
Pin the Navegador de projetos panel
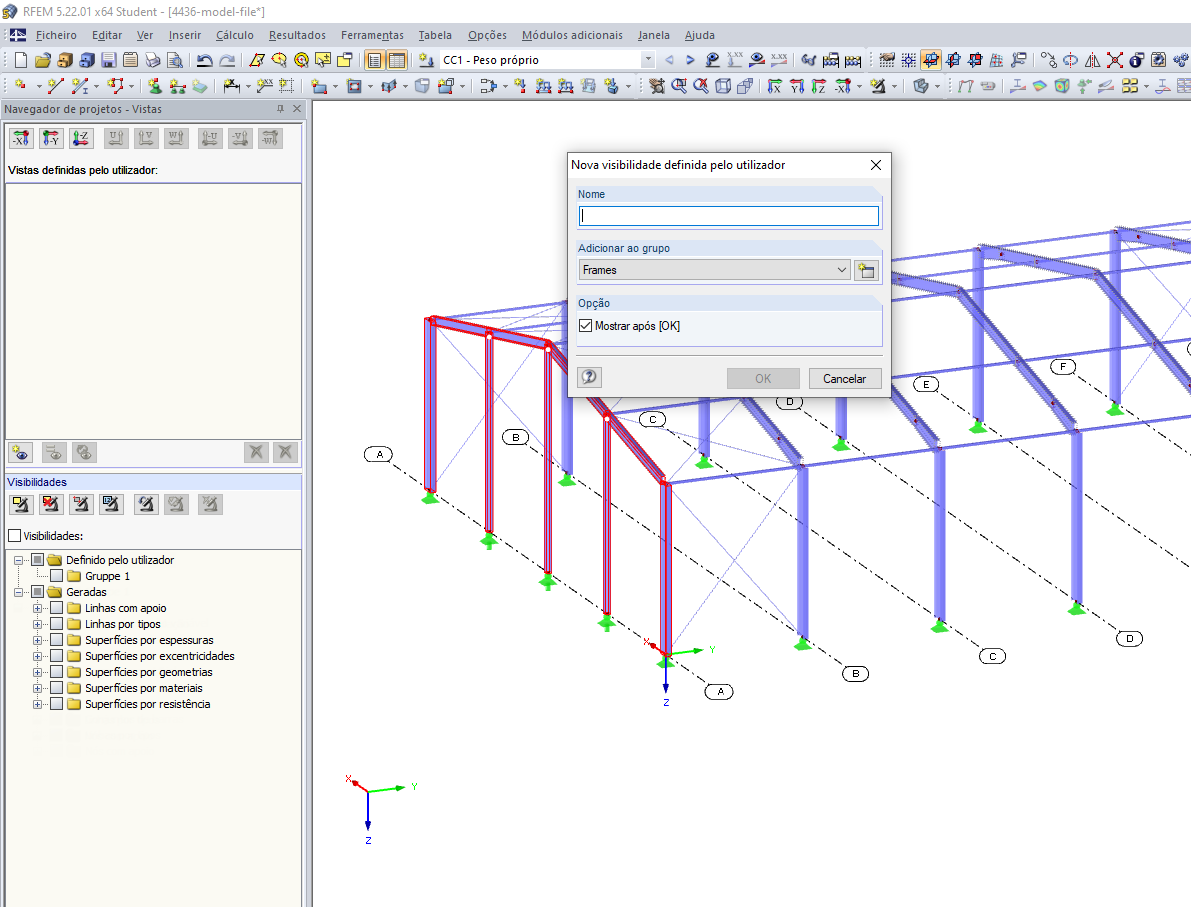(280, 109)
